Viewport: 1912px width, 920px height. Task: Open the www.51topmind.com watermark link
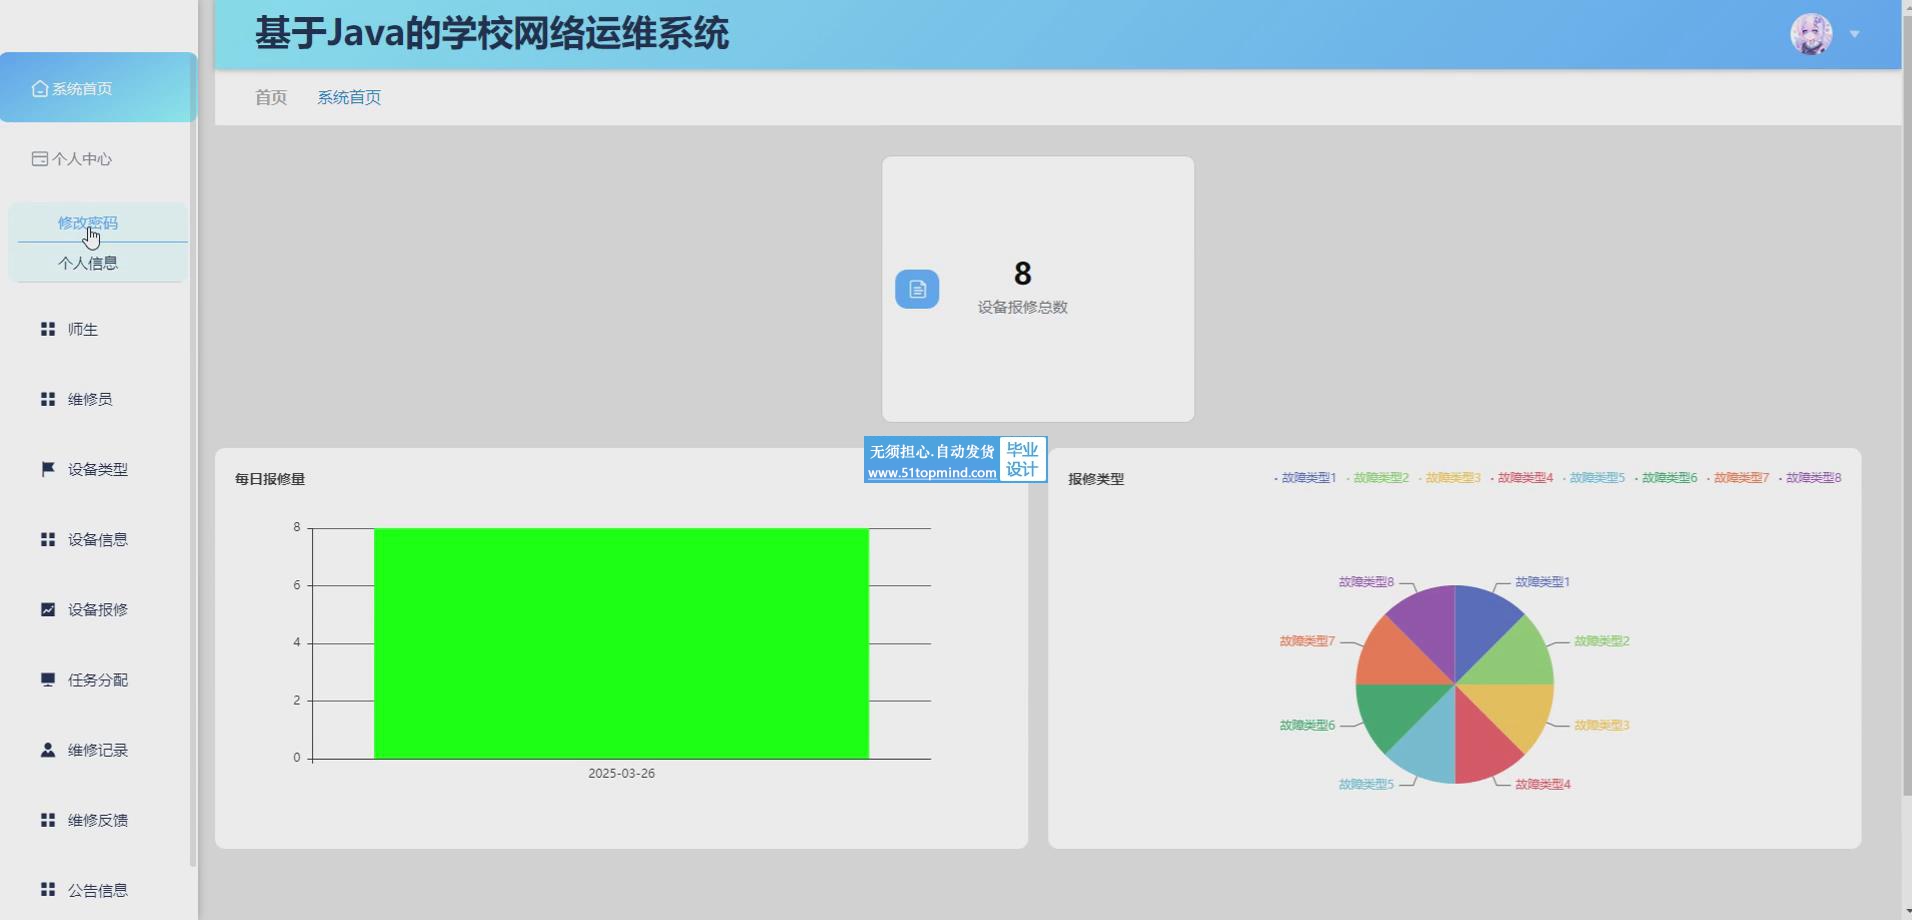coord(931,473)
